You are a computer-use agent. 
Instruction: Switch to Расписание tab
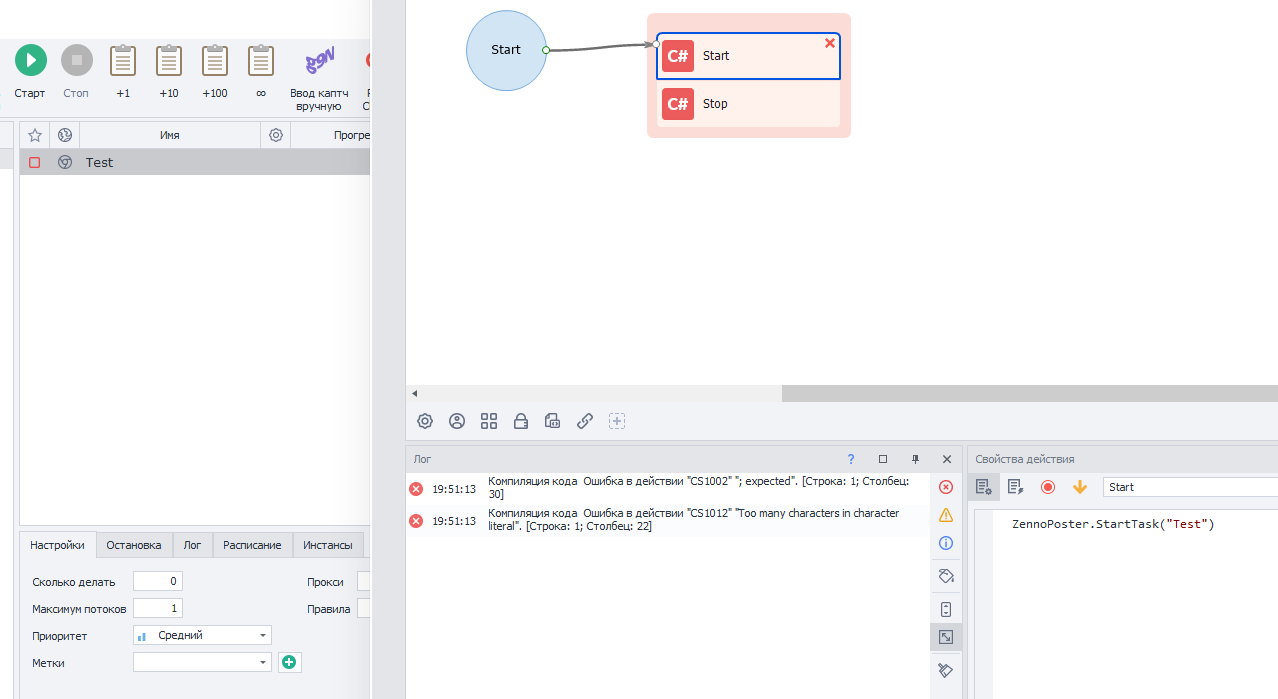[252, 545]
